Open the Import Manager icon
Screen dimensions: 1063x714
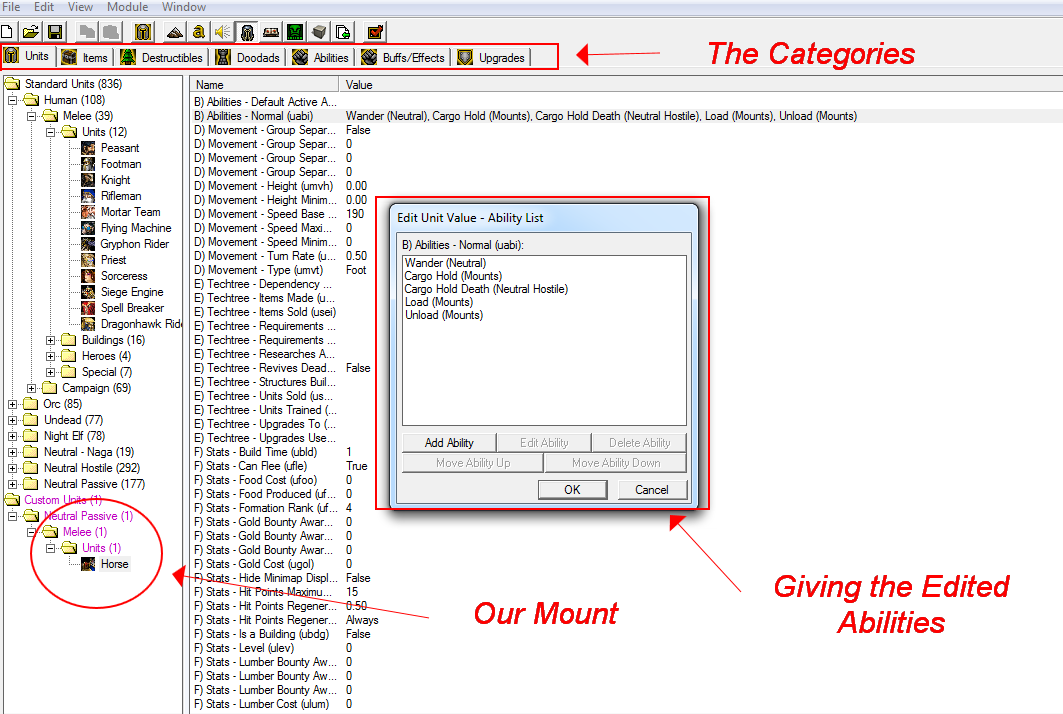[343, 32]
